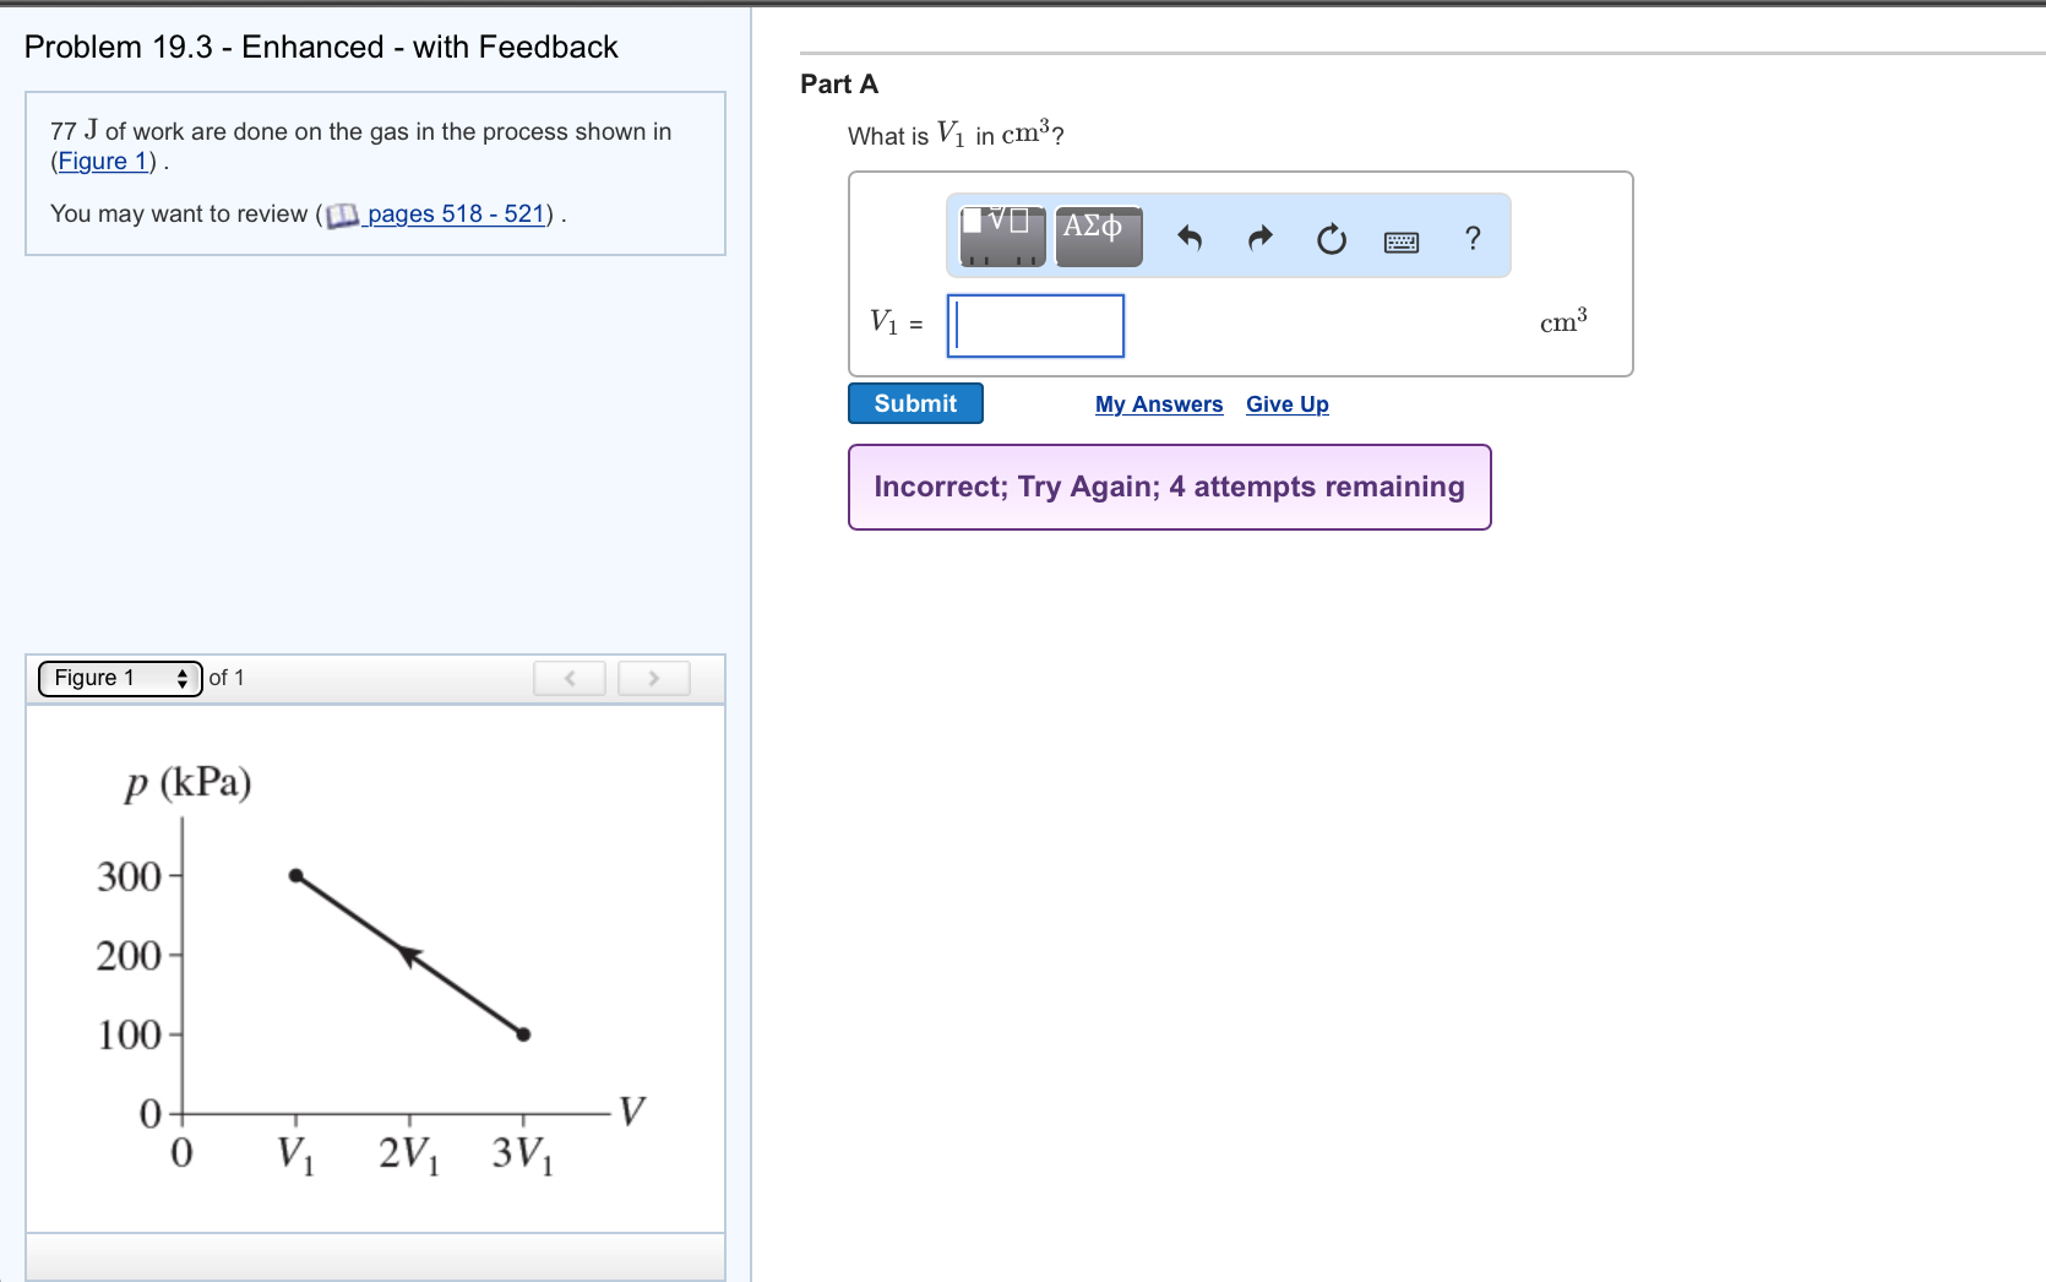This screenshot has width=2046, height=1282.
Task: Click the book icon beside pages 518 - 521
Action: coord(342,215)
